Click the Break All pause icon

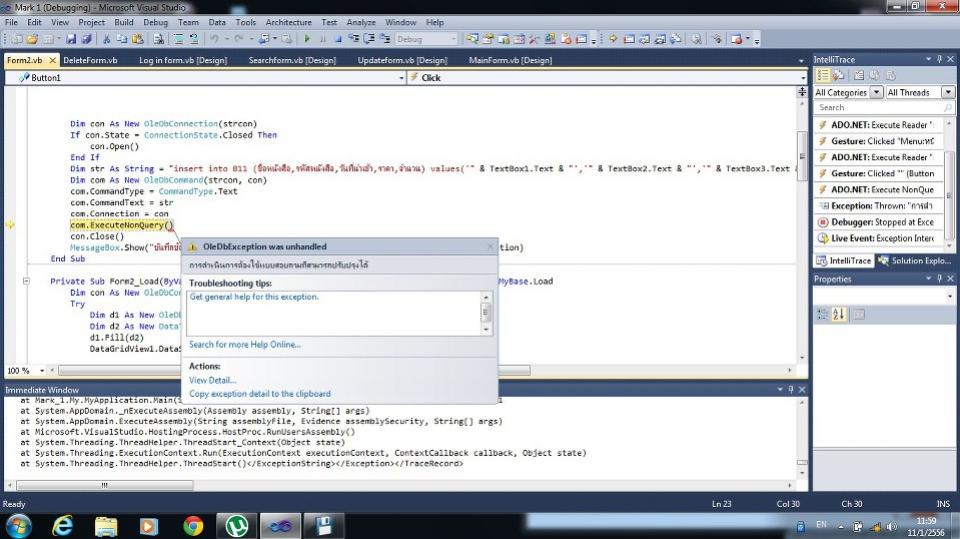click(323, 39)
